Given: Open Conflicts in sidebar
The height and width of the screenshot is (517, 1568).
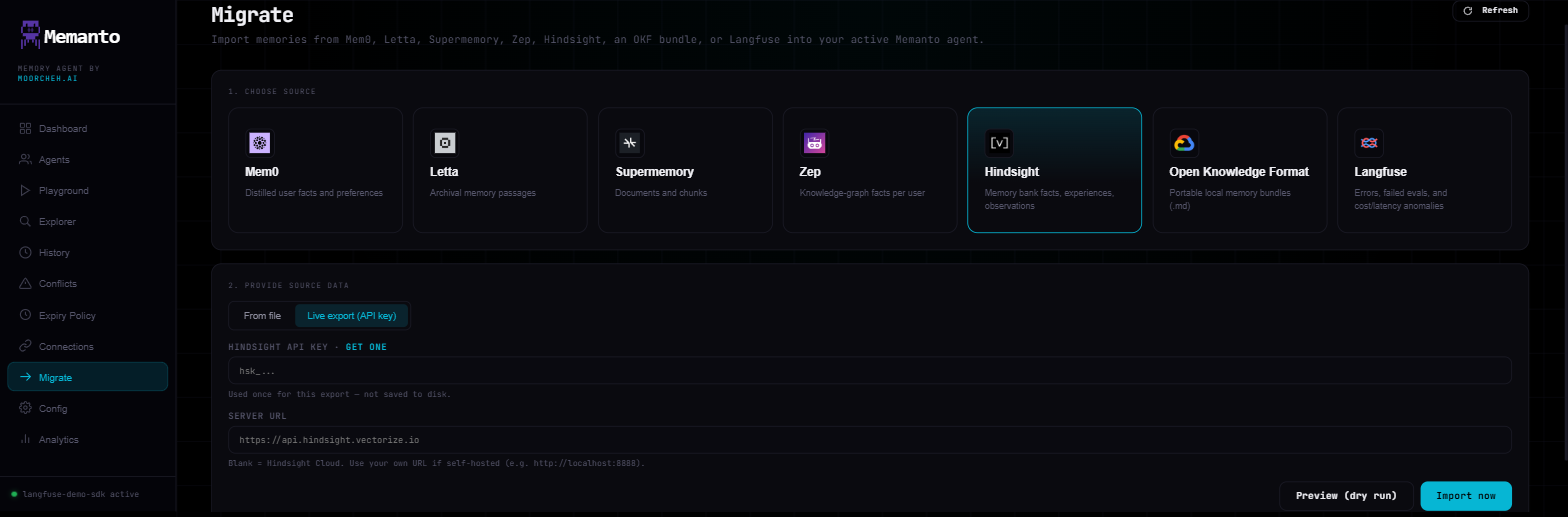Looking at the screenshot, I should coord(87,284).
